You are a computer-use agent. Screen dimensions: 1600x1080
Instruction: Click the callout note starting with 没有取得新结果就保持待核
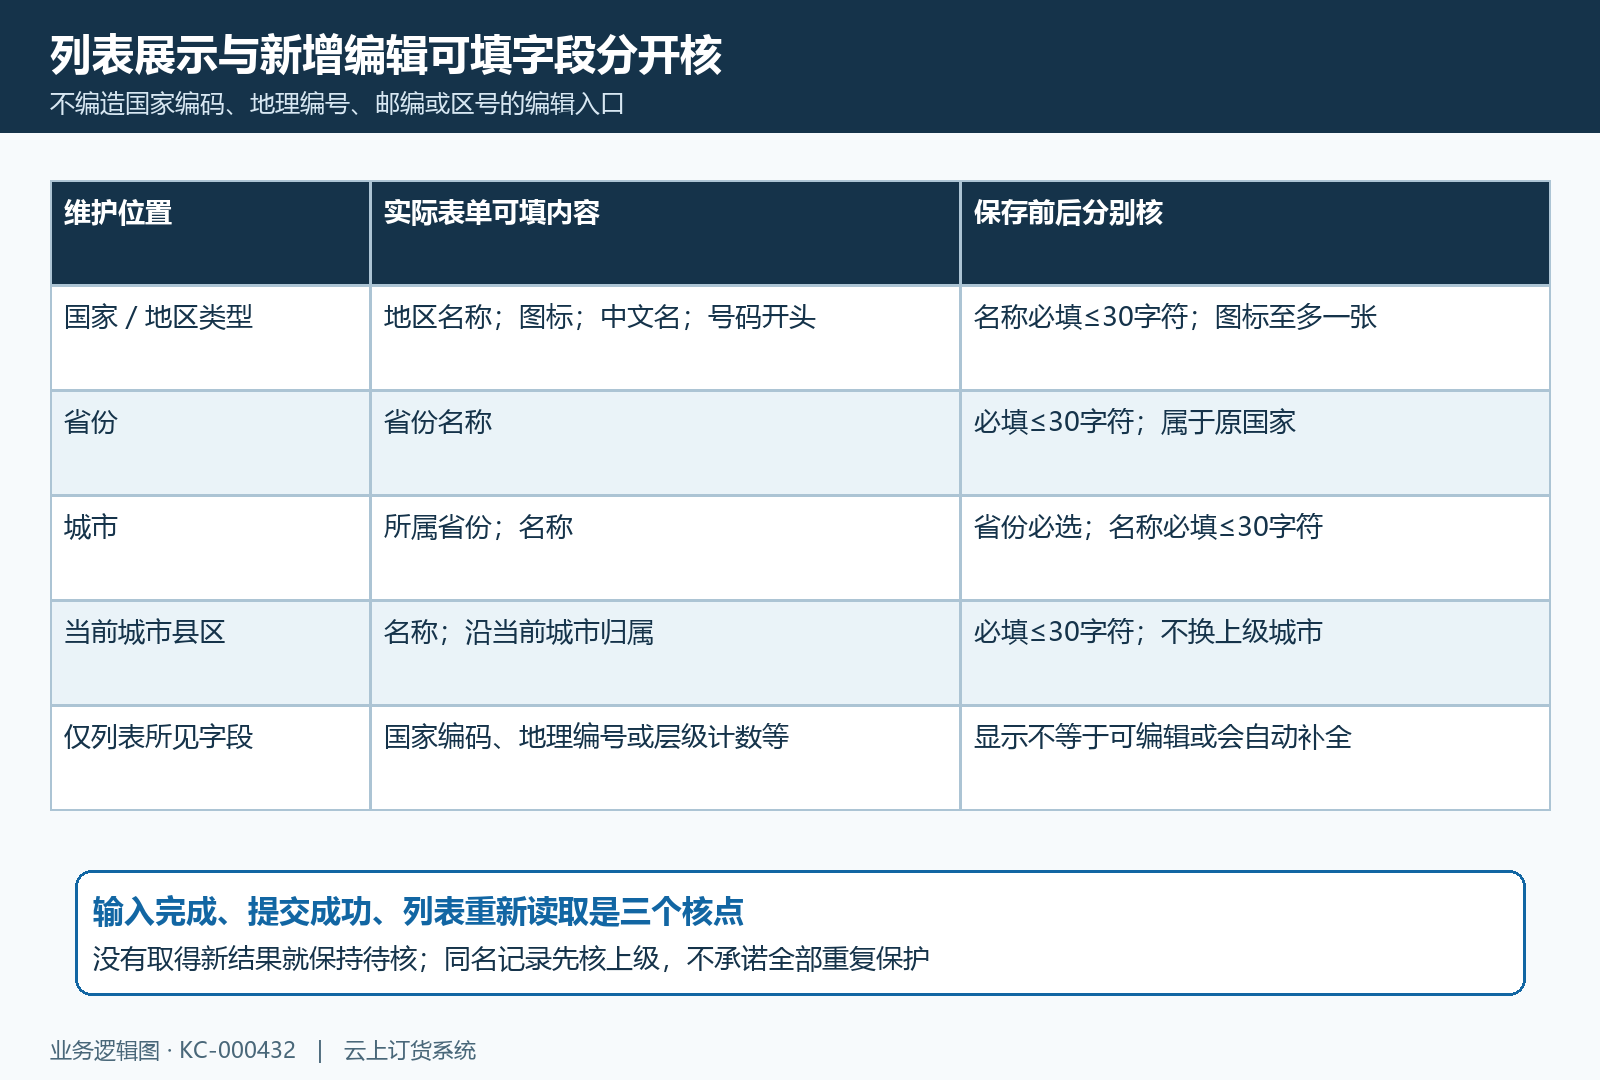(x=511, y=959)
